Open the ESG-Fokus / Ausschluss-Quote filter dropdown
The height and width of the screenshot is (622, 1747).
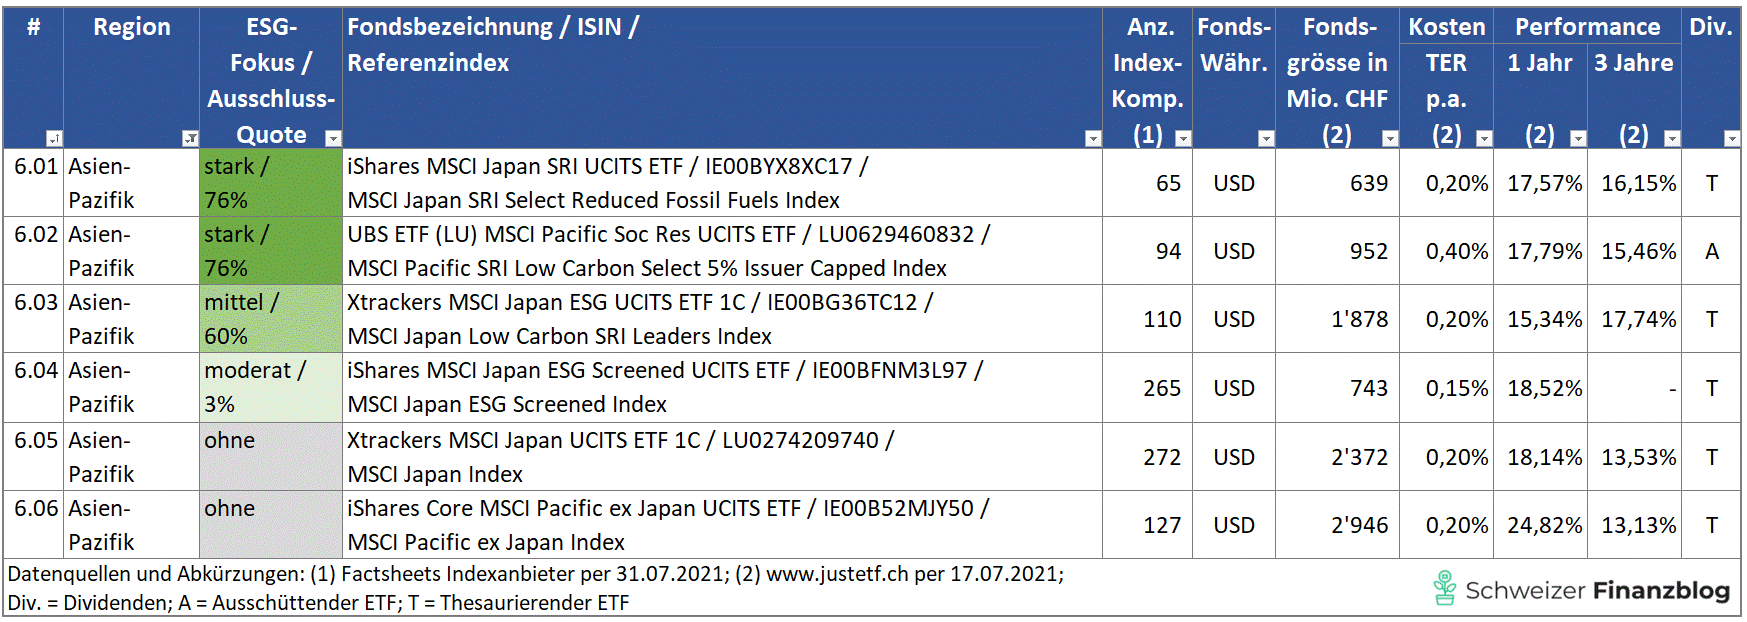click(334, 139)
